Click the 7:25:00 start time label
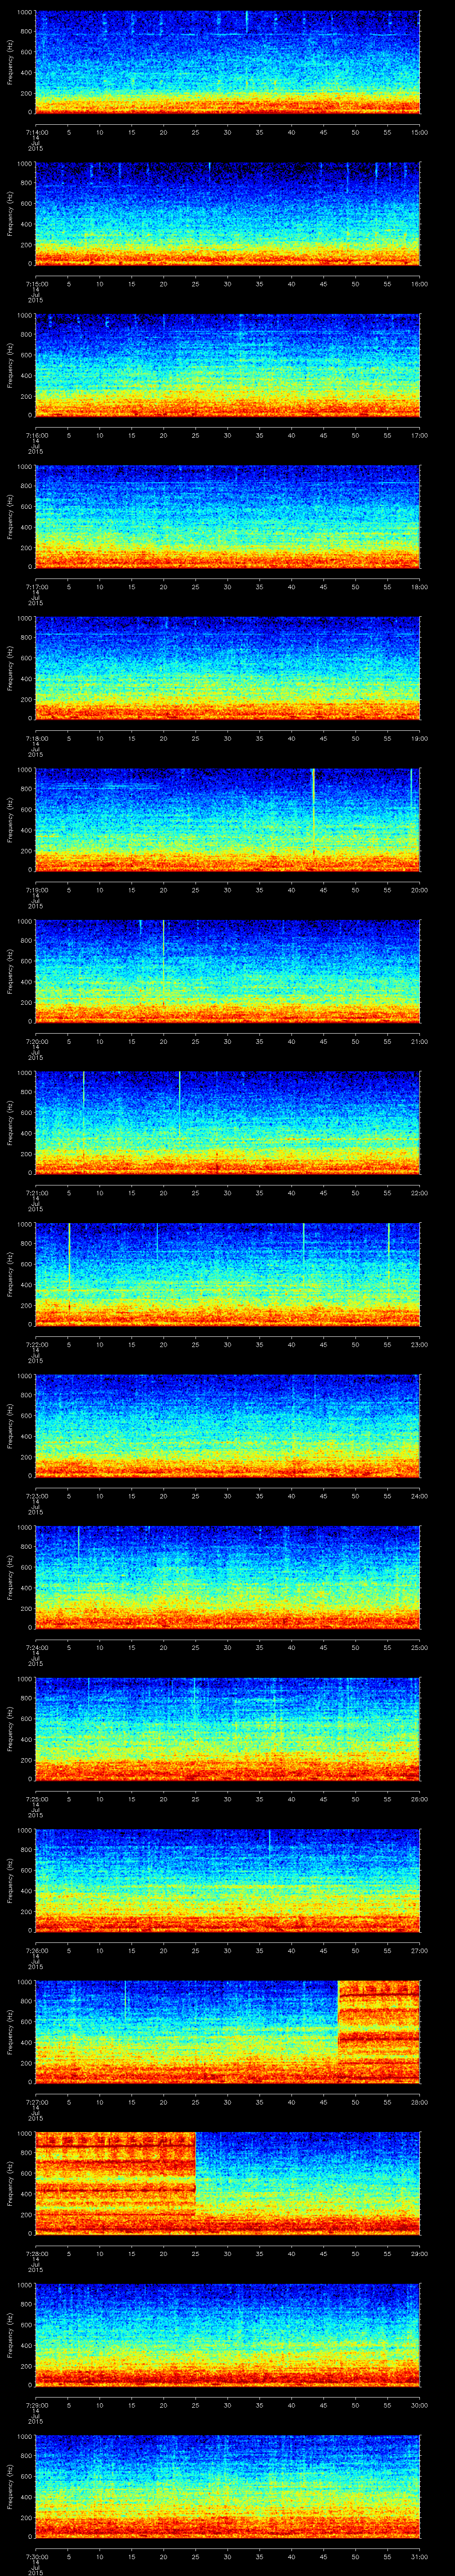 (36, 1799)
